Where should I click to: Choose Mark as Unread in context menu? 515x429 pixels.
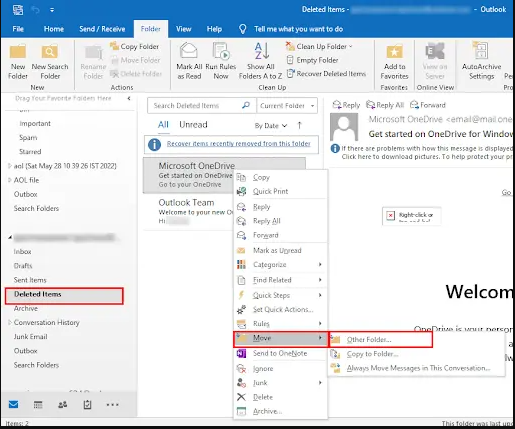tap(280, 250)
